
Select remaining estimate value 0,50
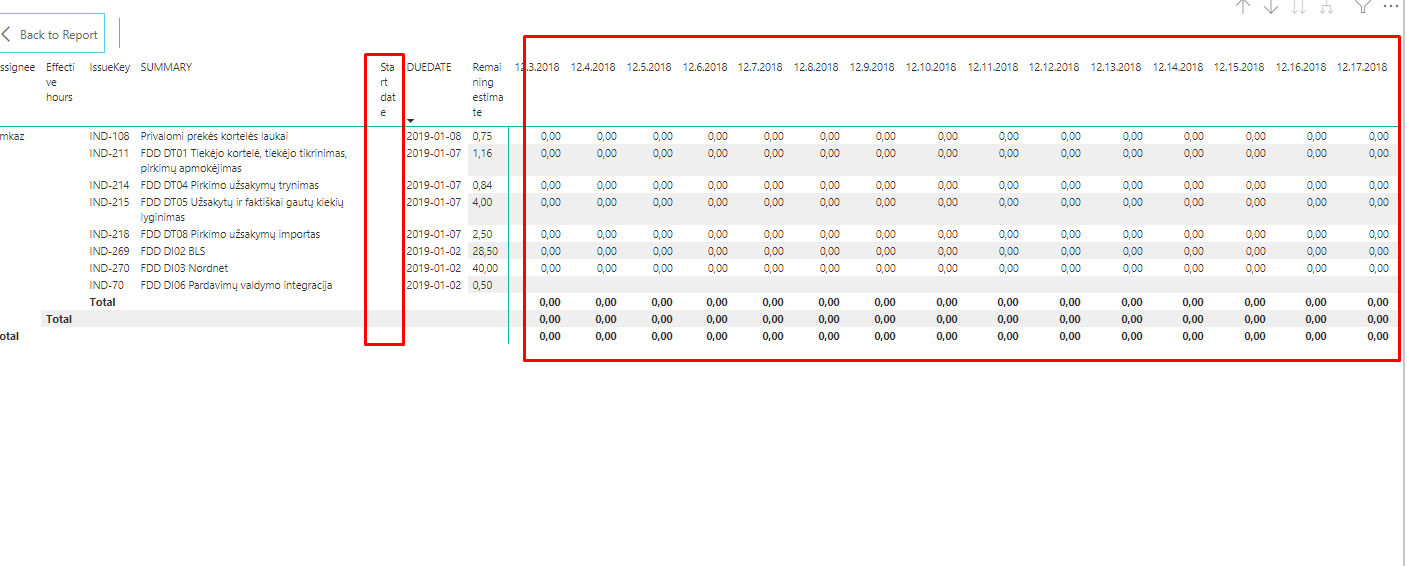pyautogui.click(x=483, y=285)
